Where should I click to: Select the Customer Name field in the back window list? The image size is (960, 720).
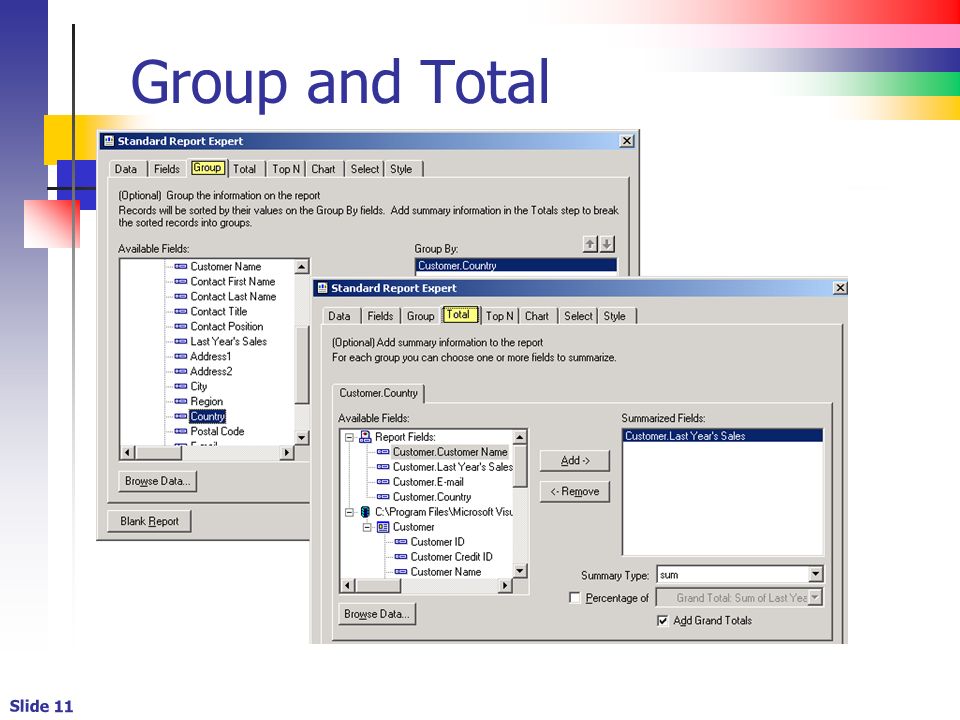point(225,266)
